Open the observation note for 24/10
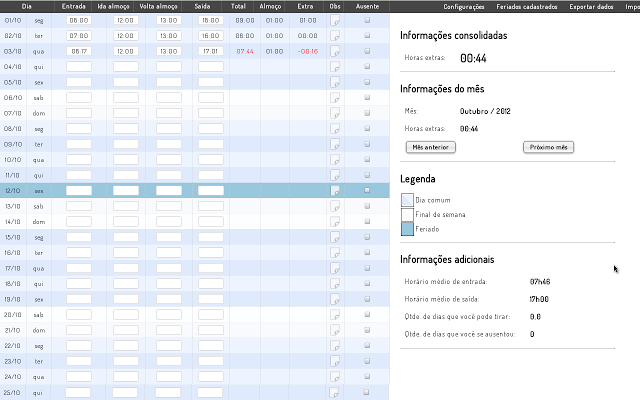640x400 pixels. [336, 377]
